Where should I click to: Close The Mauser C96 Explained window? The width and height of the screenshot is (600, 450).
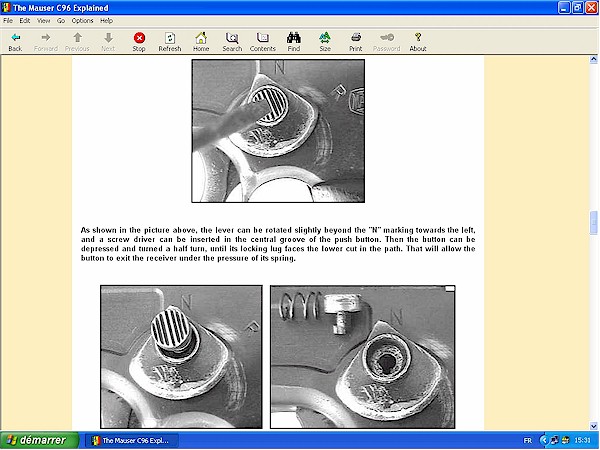(x=591, y=8)
